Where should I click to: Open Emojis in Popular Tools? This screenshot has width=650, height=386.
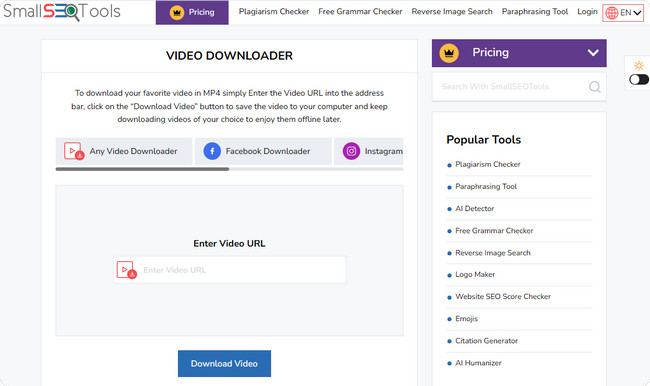466,318
